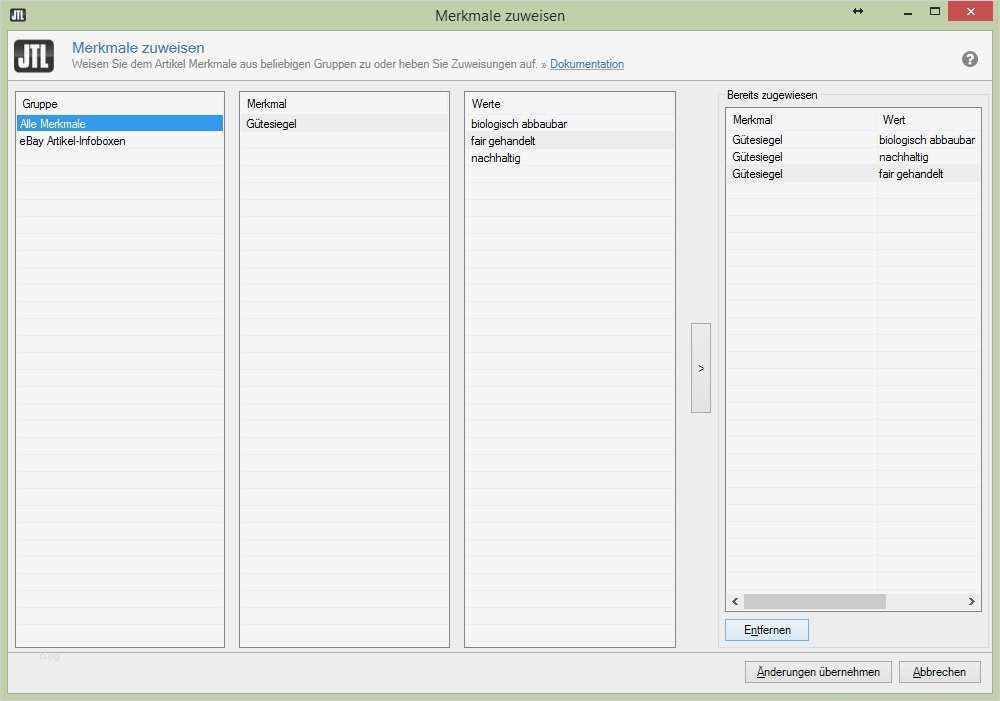The height and width of the screenshot is (701, 1000).
Task: Open the Dokumentation link
Action: (x=587, y=63)
